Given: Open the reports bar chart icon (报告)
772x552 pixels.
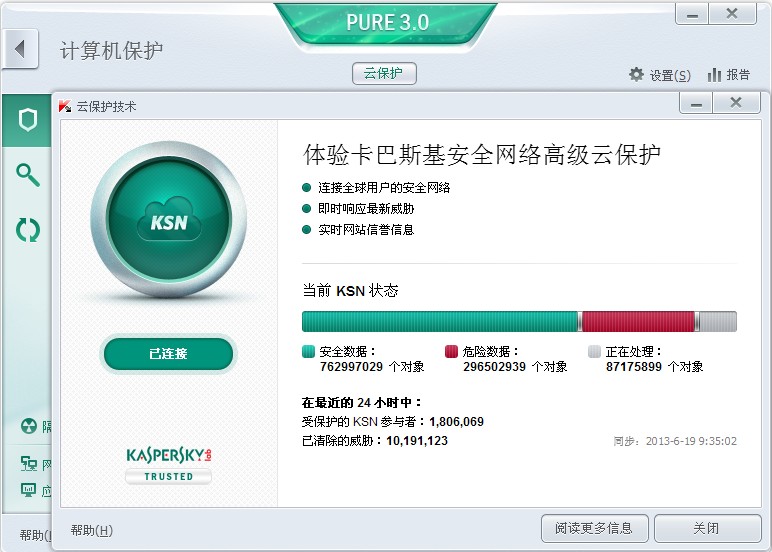Looking at the screenshot, I should tap(715, 75).
